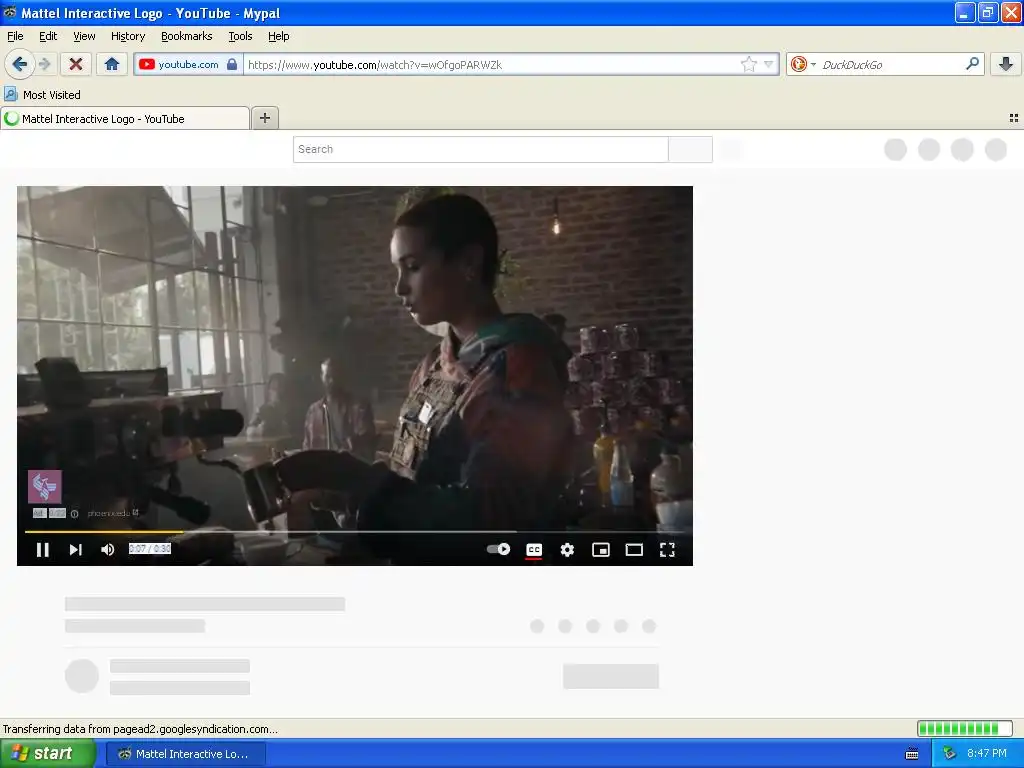Visit the phoenix.edu advertiser link
The height and width of the screenshot is (768, 1024).
pyautogui.click(x=112, y=513)
